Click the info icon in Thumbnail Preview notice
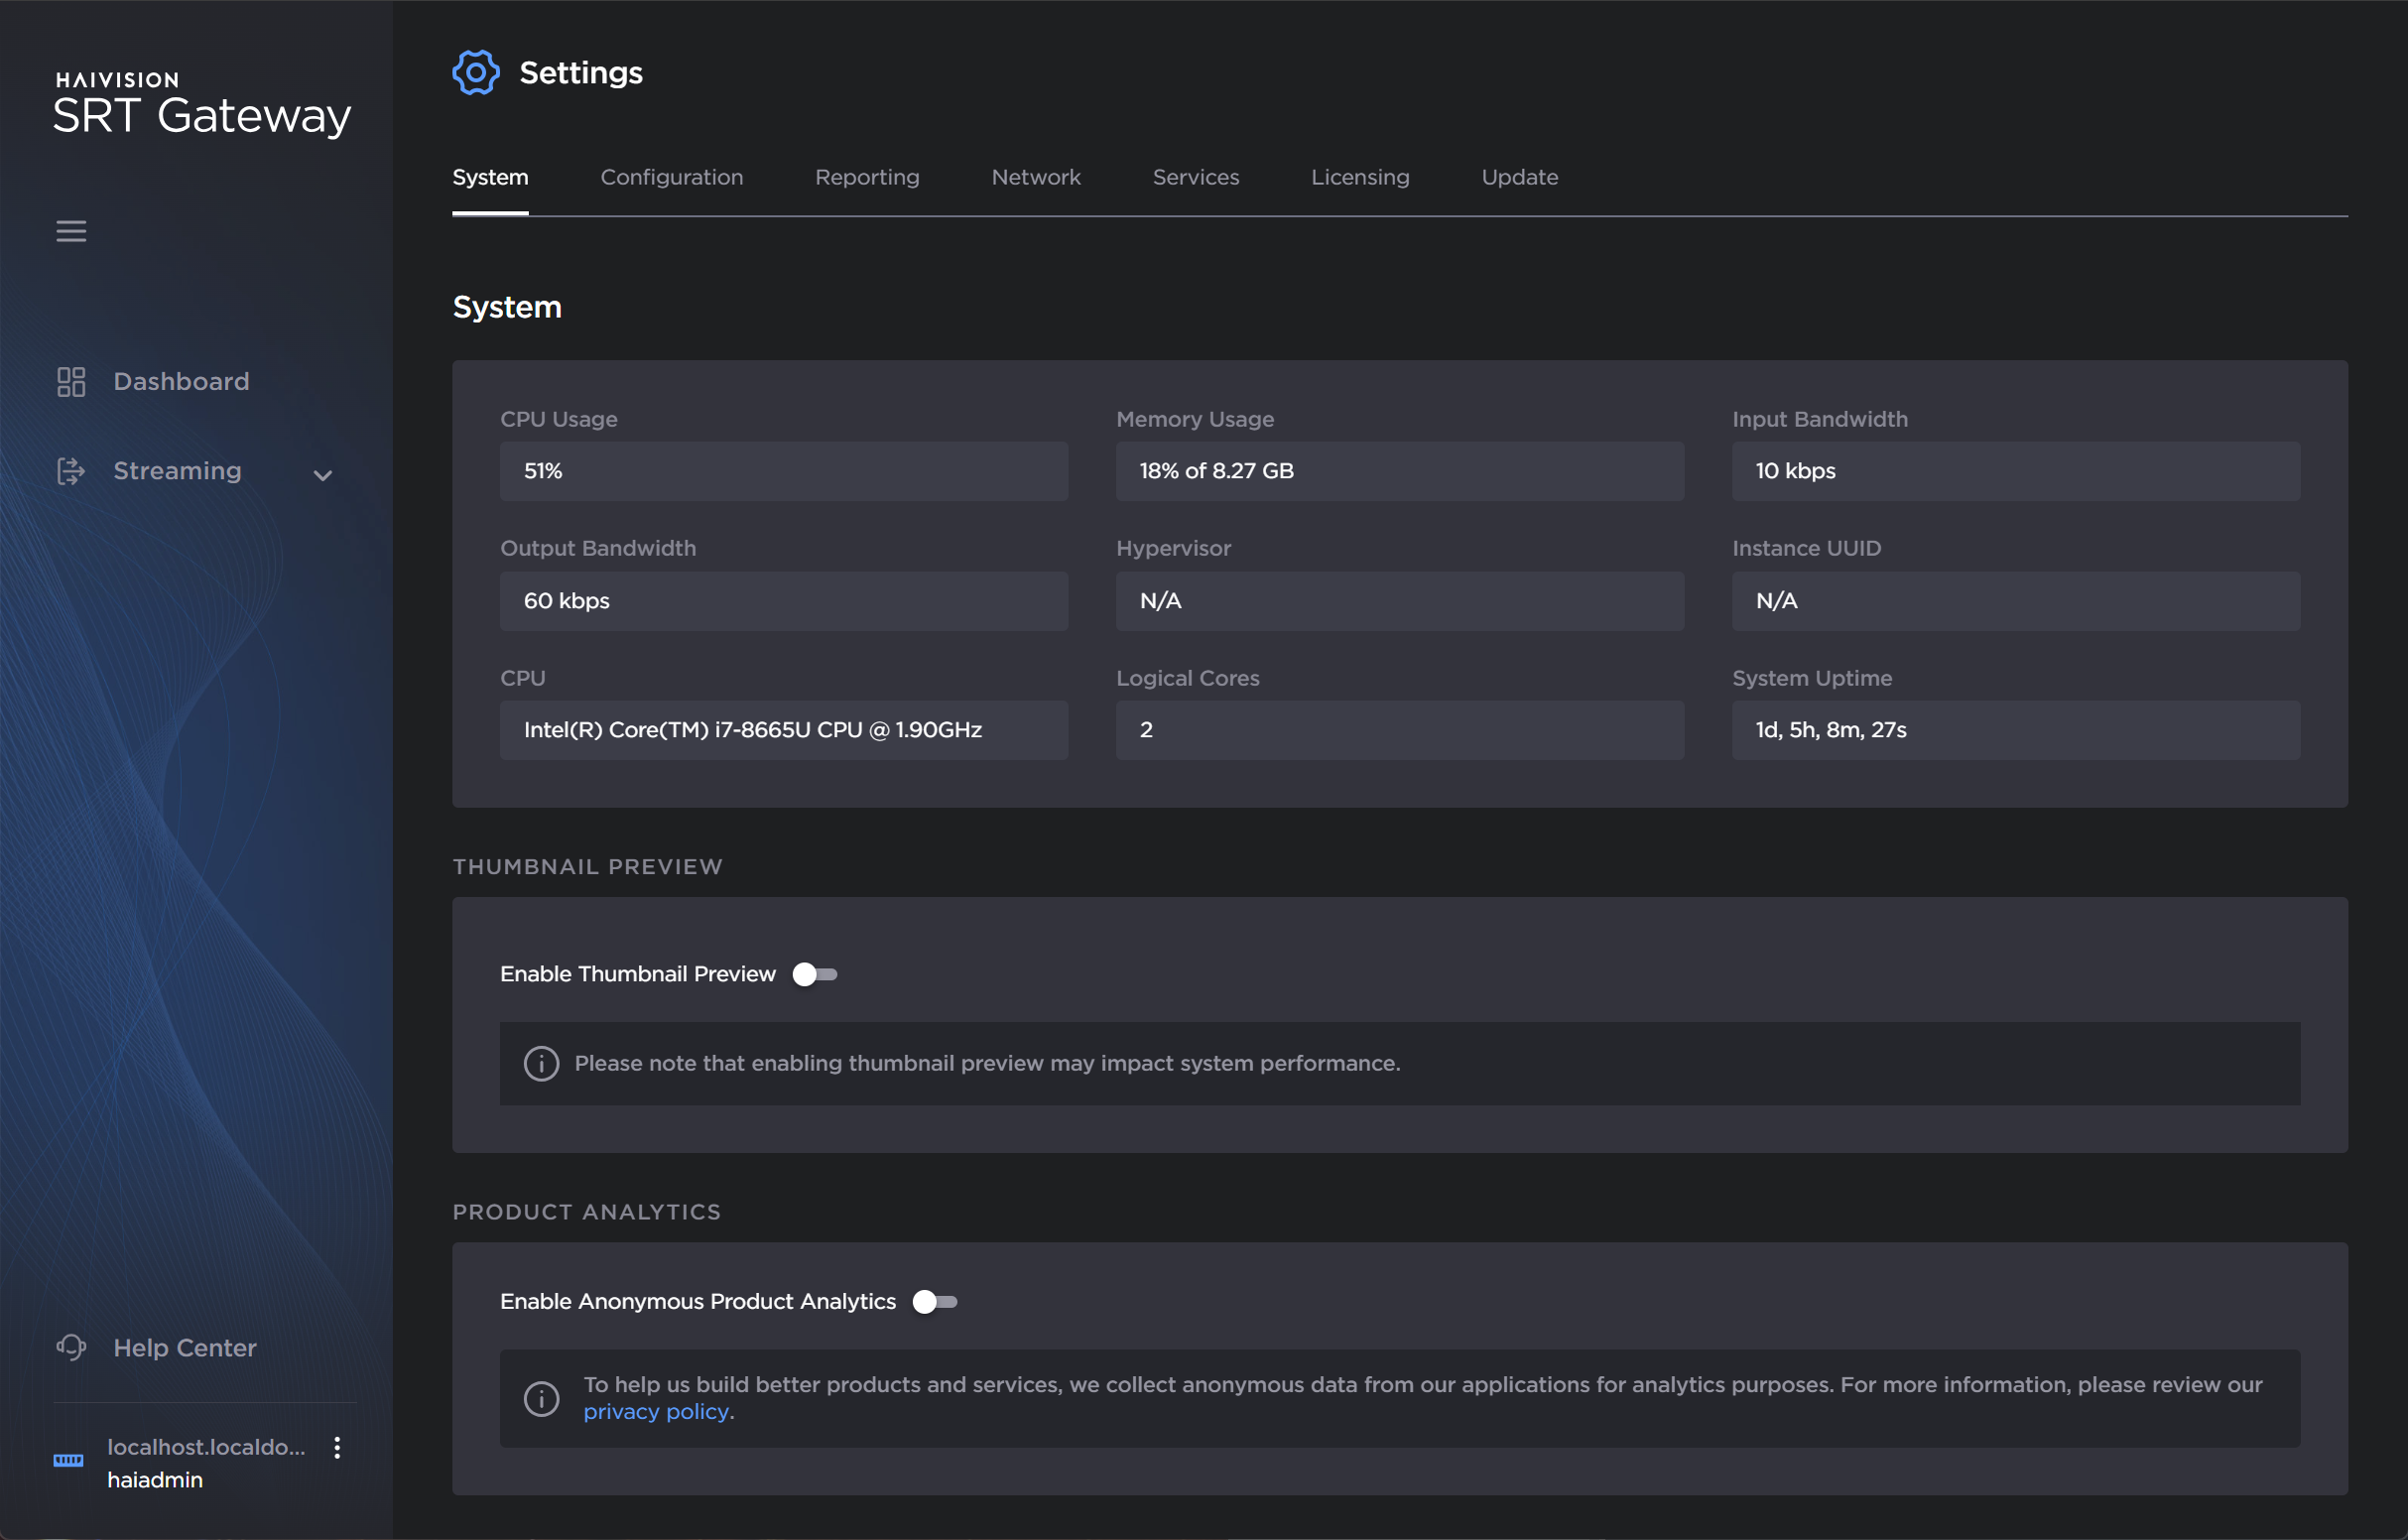2408x1540 pixels. [540, 1063]
